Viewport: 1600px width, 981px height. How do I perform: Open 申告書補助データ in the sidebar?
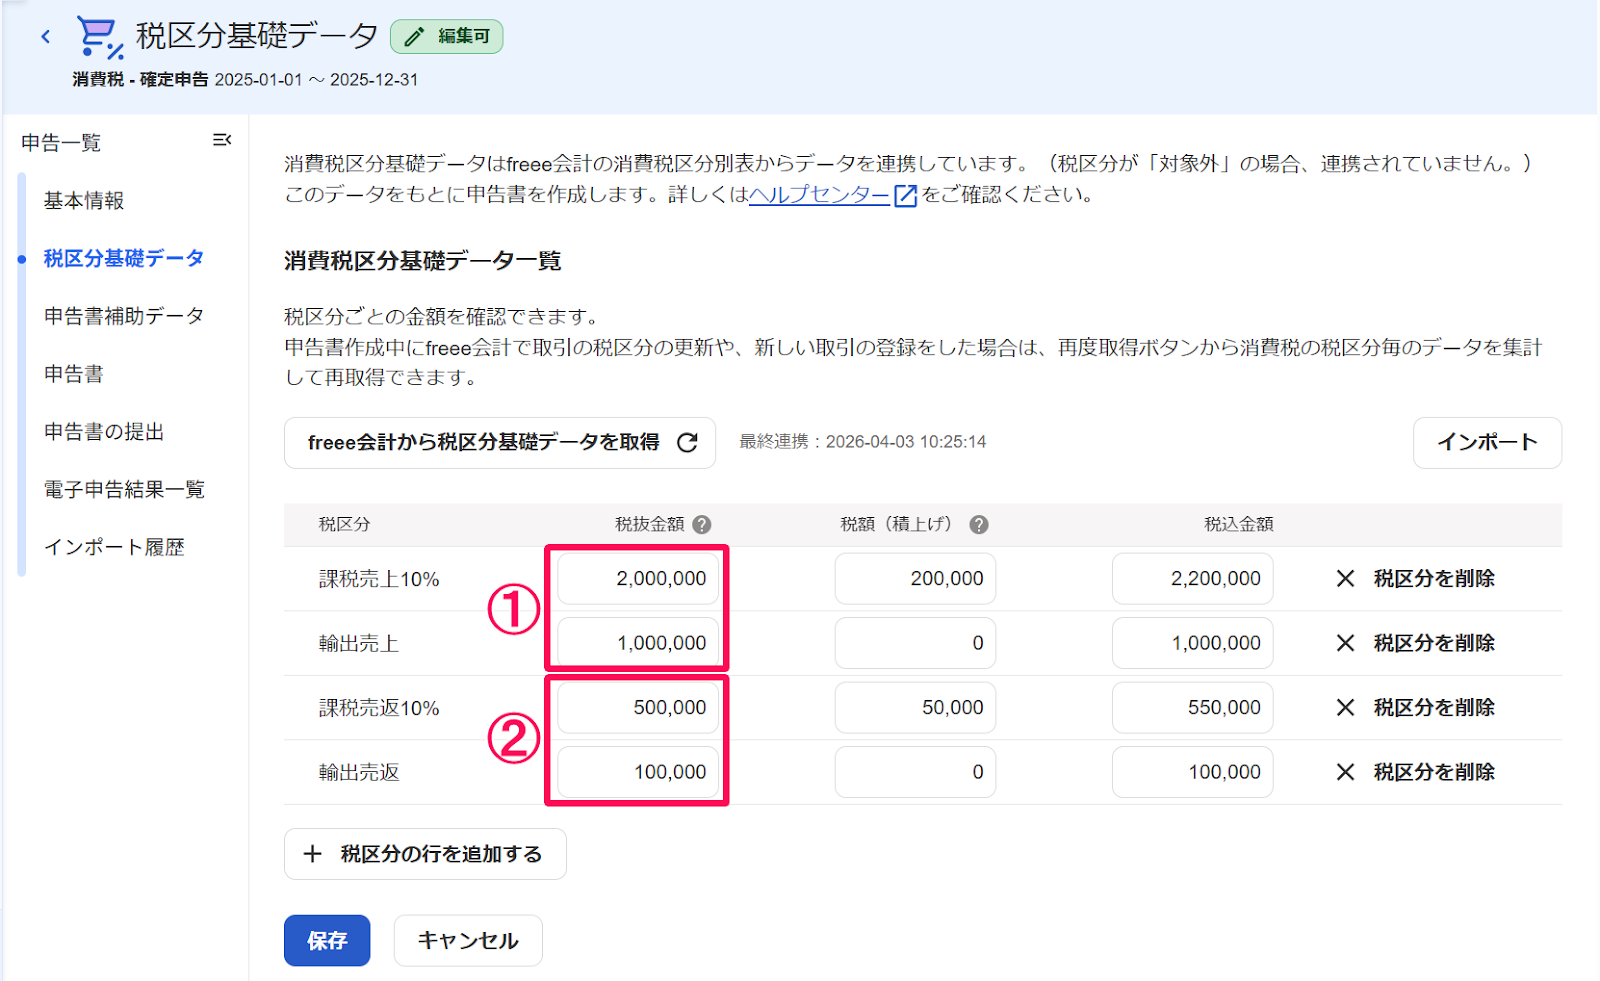pyautogui.click(x=124, y=316)
